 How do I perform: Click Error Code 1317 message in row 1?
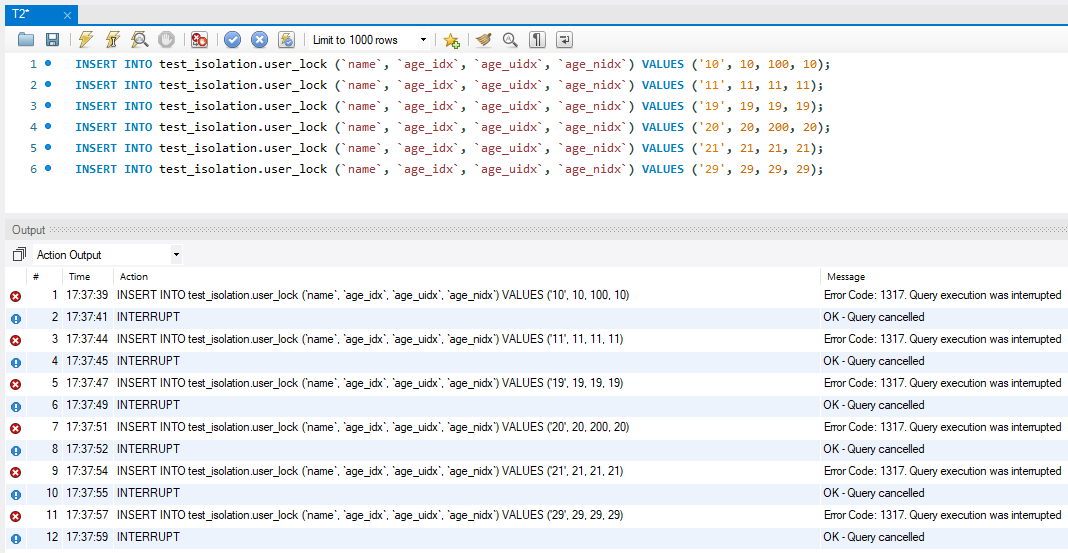tap(942, 295)
